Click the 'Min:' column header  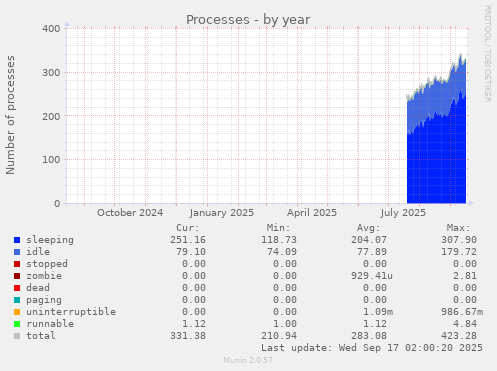tap(278, 228)
